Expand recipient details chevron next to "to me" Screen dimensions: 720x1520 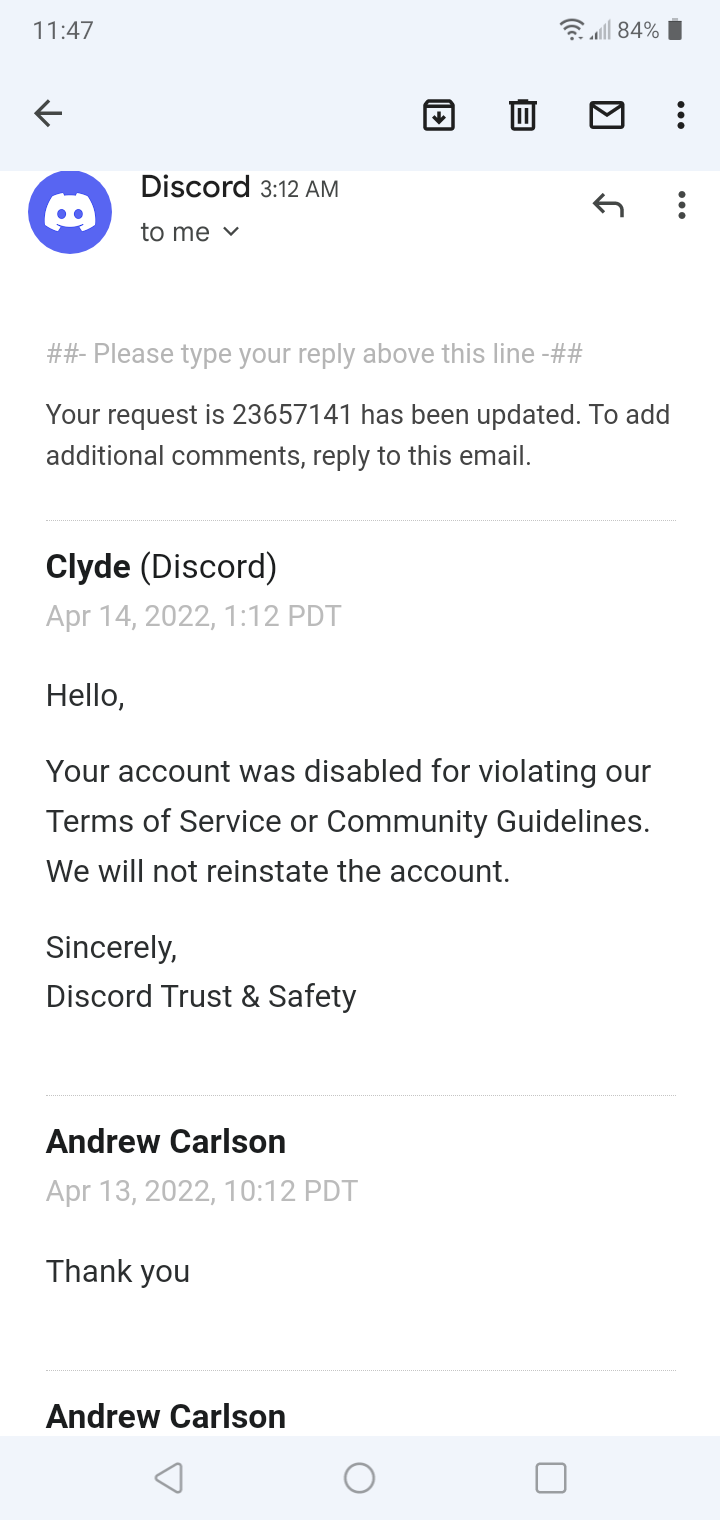click(x=231, y=232)
